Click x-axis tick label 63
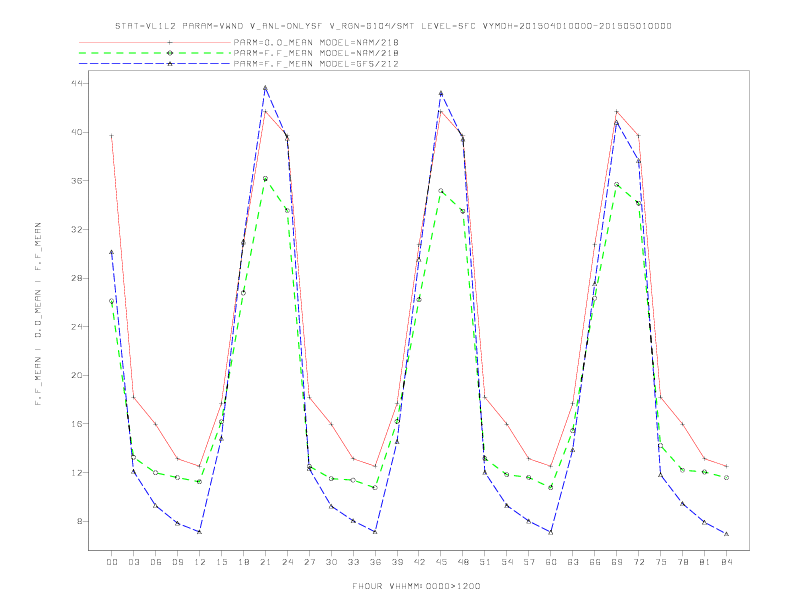 point(573,562)
